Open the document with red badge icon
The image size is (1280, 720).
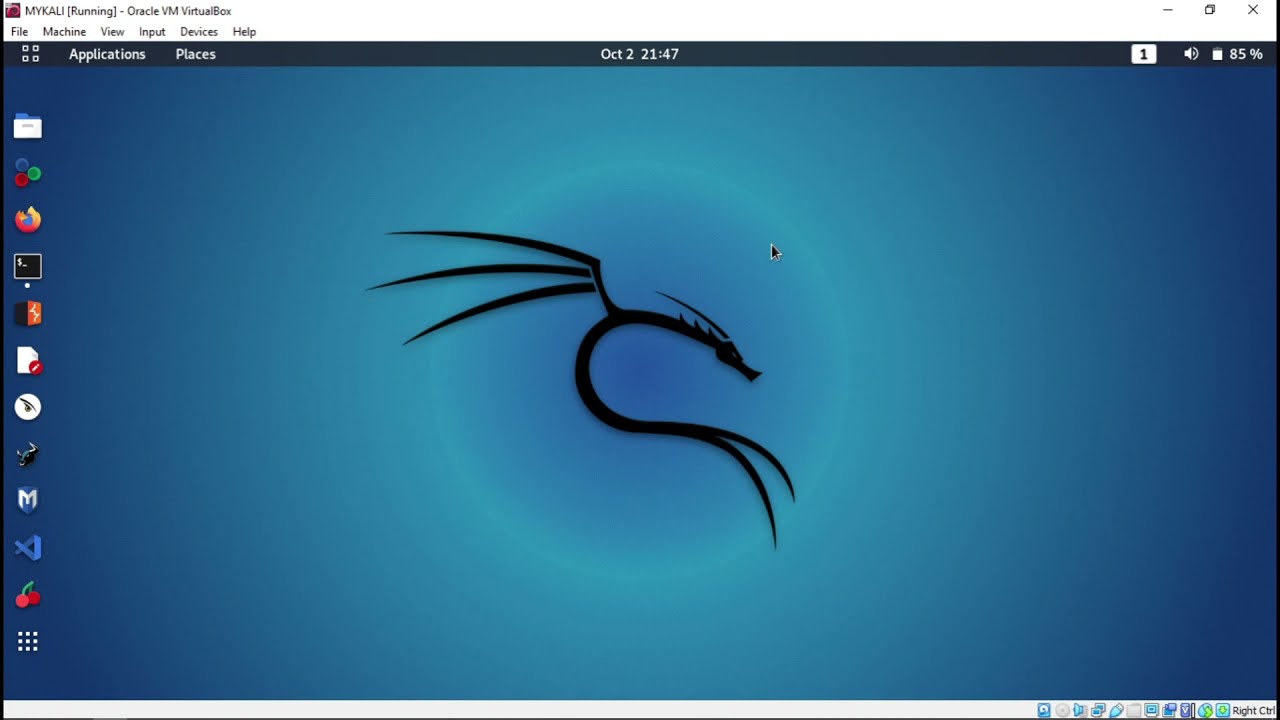tap(28, 360)
